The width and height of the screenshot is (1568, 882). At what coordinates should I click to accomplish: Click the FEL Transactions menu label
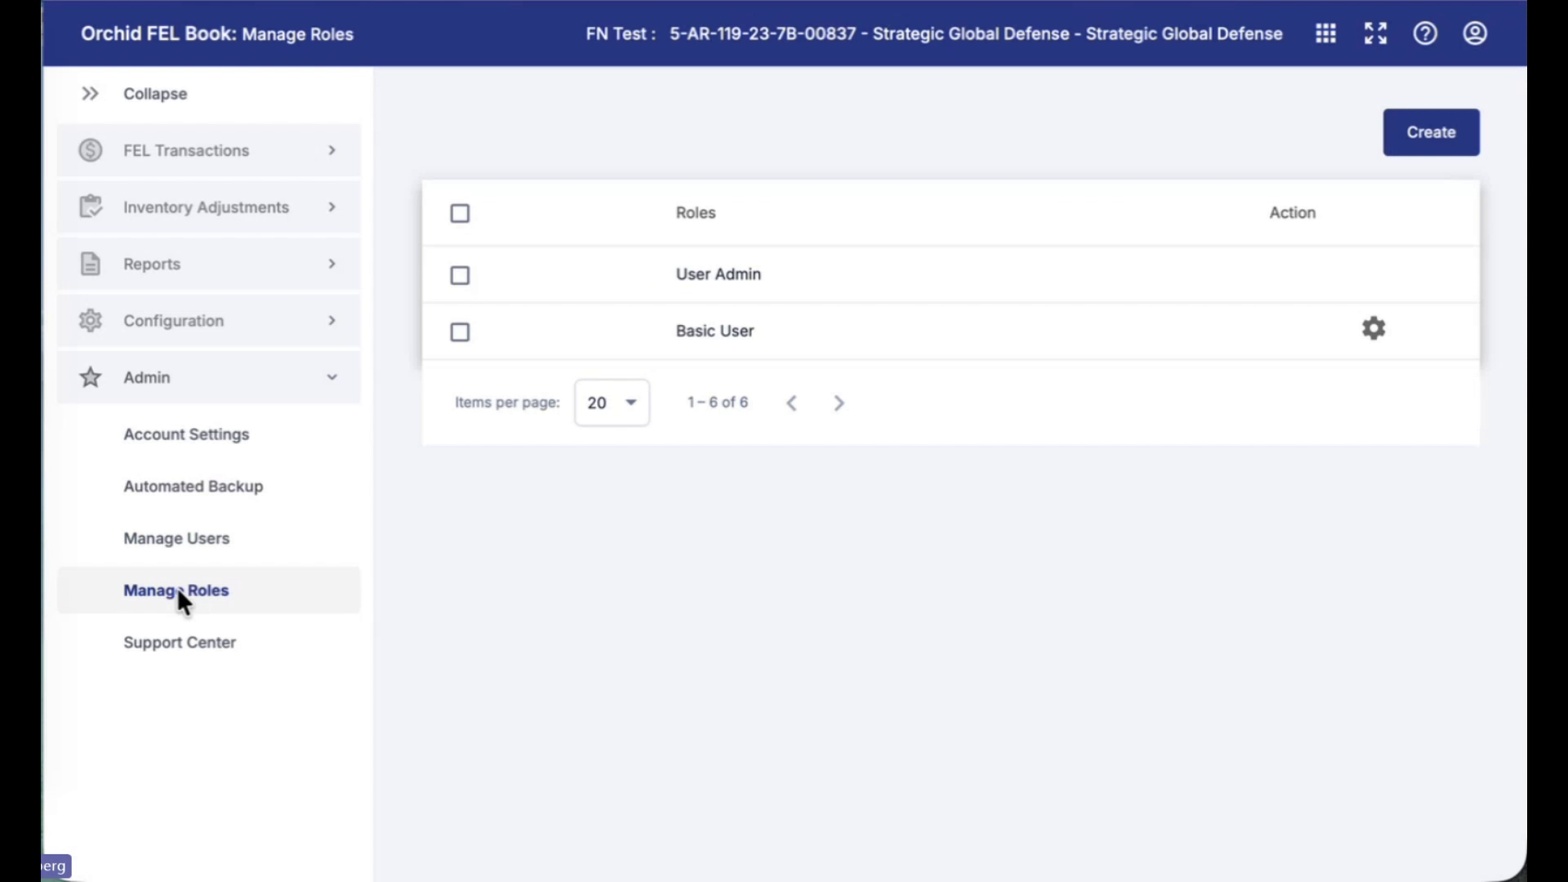point(186,150)
